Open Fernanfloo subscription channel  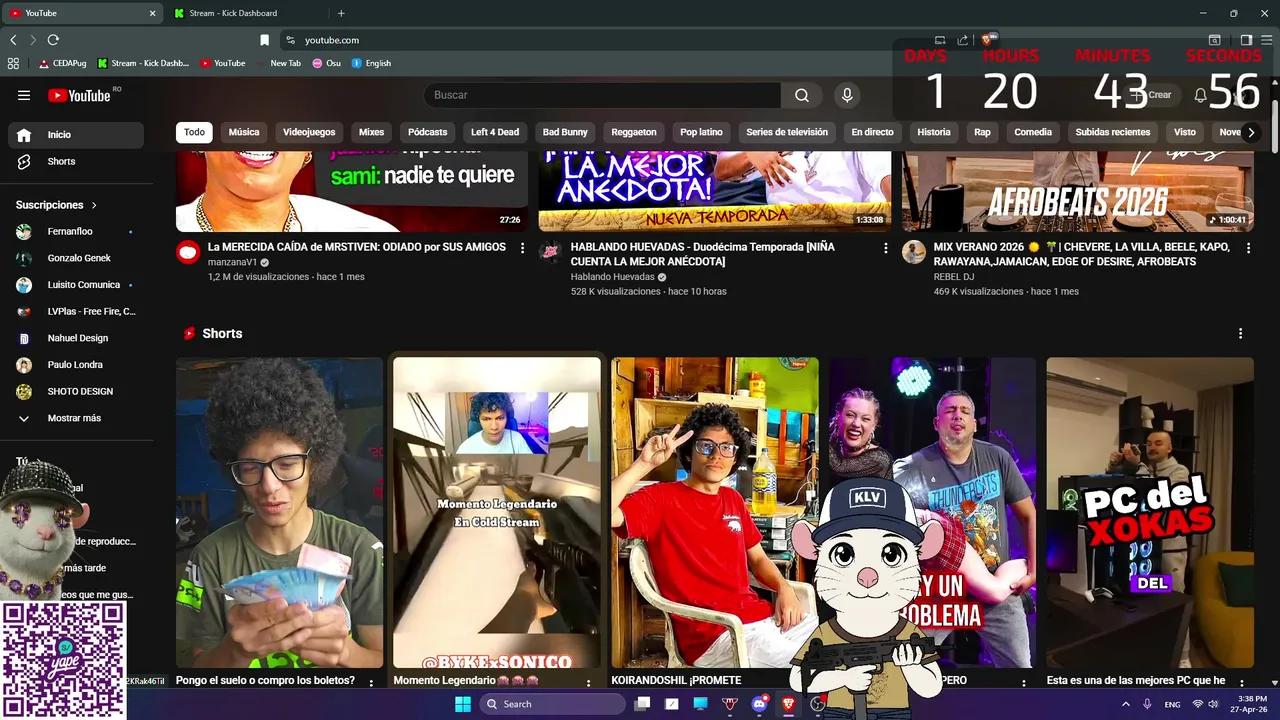(76, 232)
